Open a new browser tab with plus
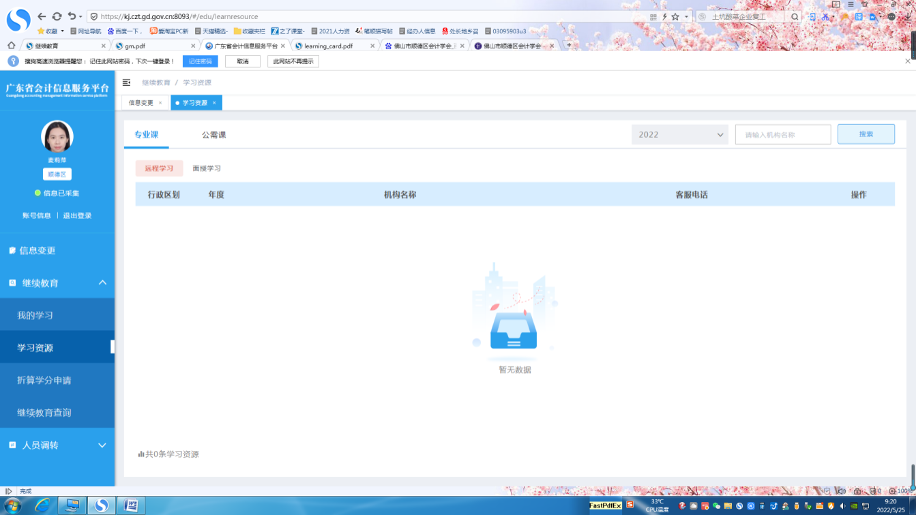Image resolution: width=916 pixels, height=516 pixels. [x=568, y=45]
